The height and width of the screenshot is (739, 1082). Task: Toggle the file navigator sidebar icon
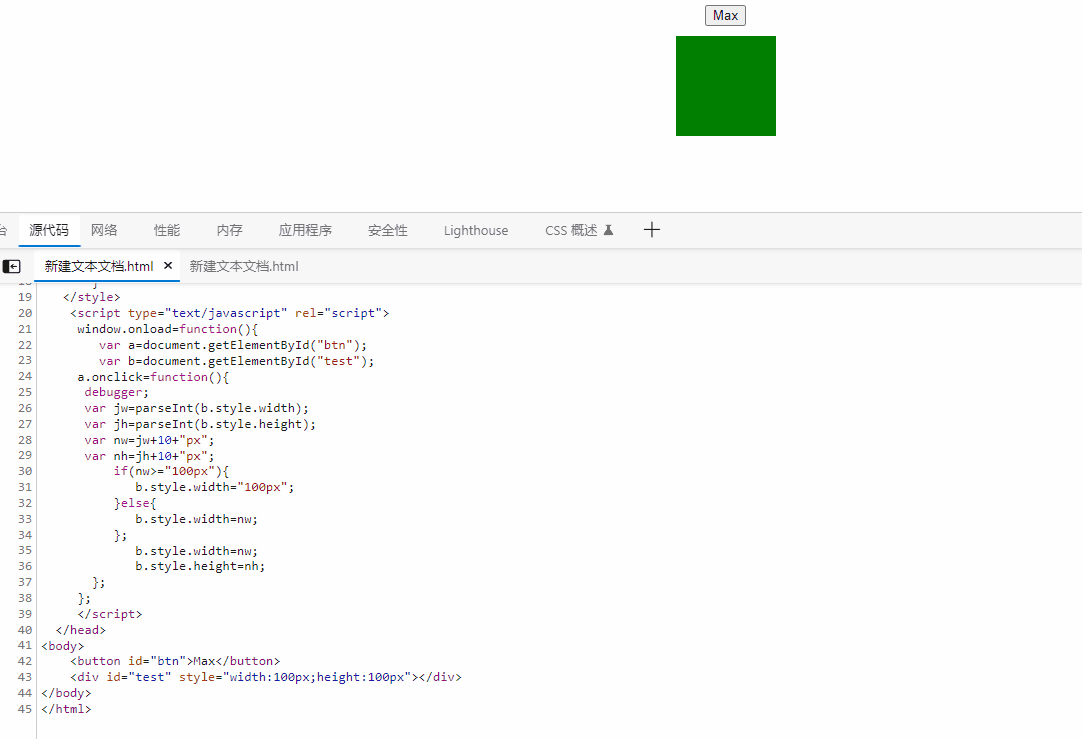(12, 266)
